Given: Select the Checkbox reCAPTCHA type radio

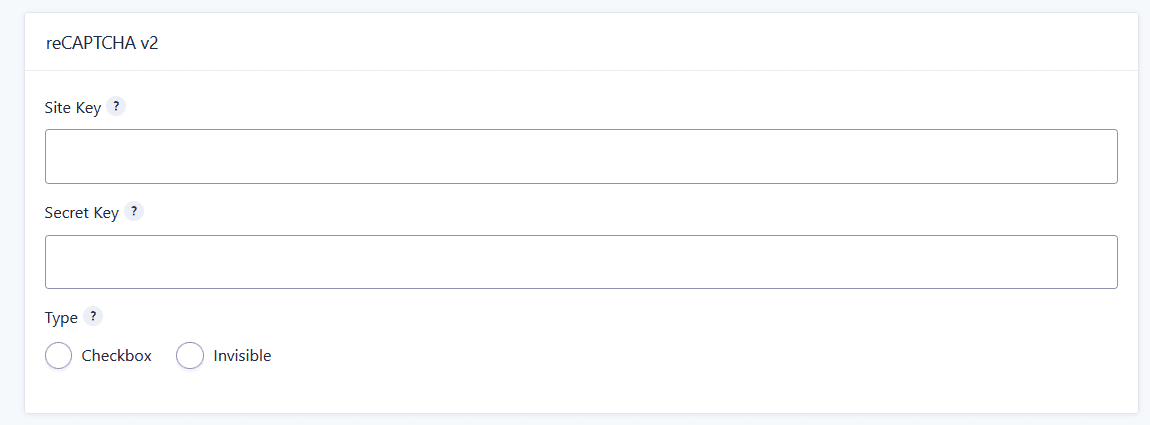Looking at the screenshot, I should click(x=59, y=356).
